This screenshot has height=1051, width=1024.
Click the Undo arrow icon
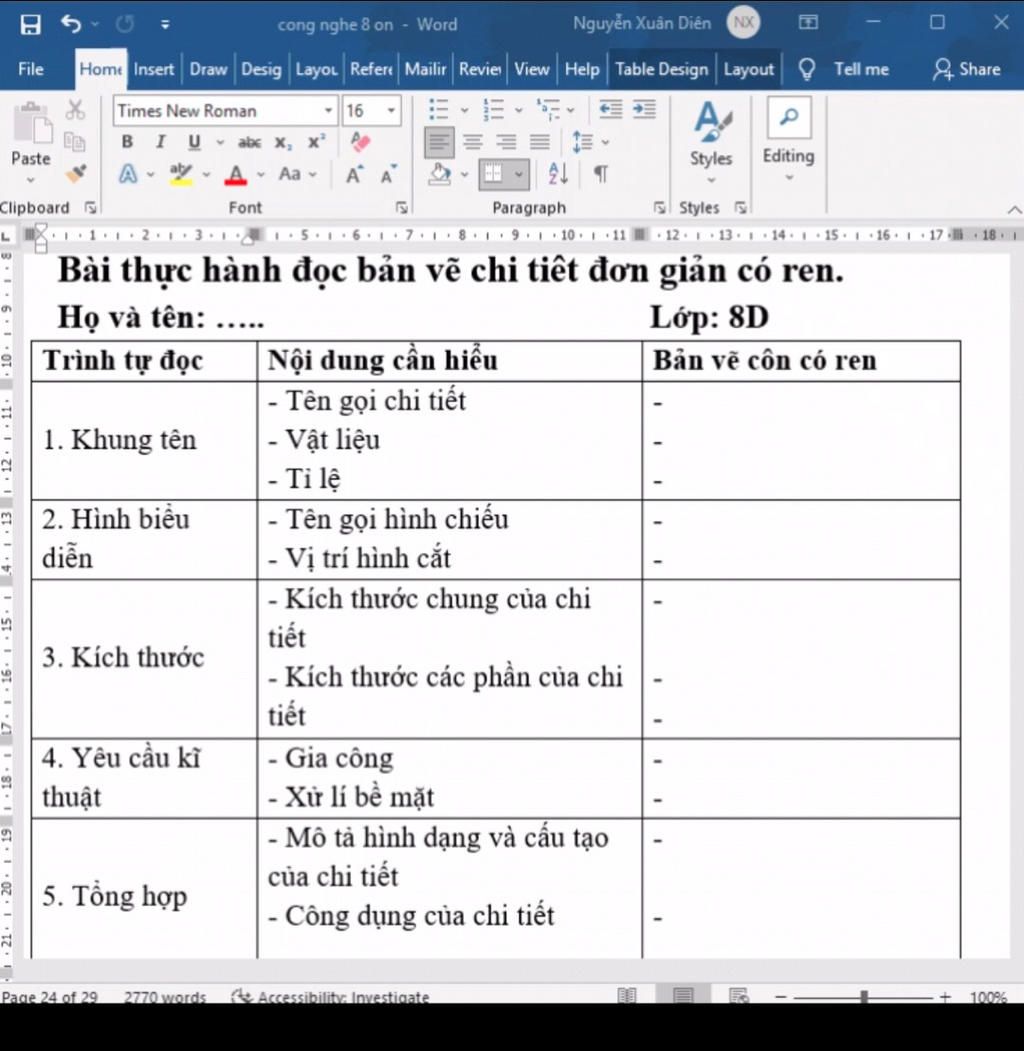tap(71, 24)
